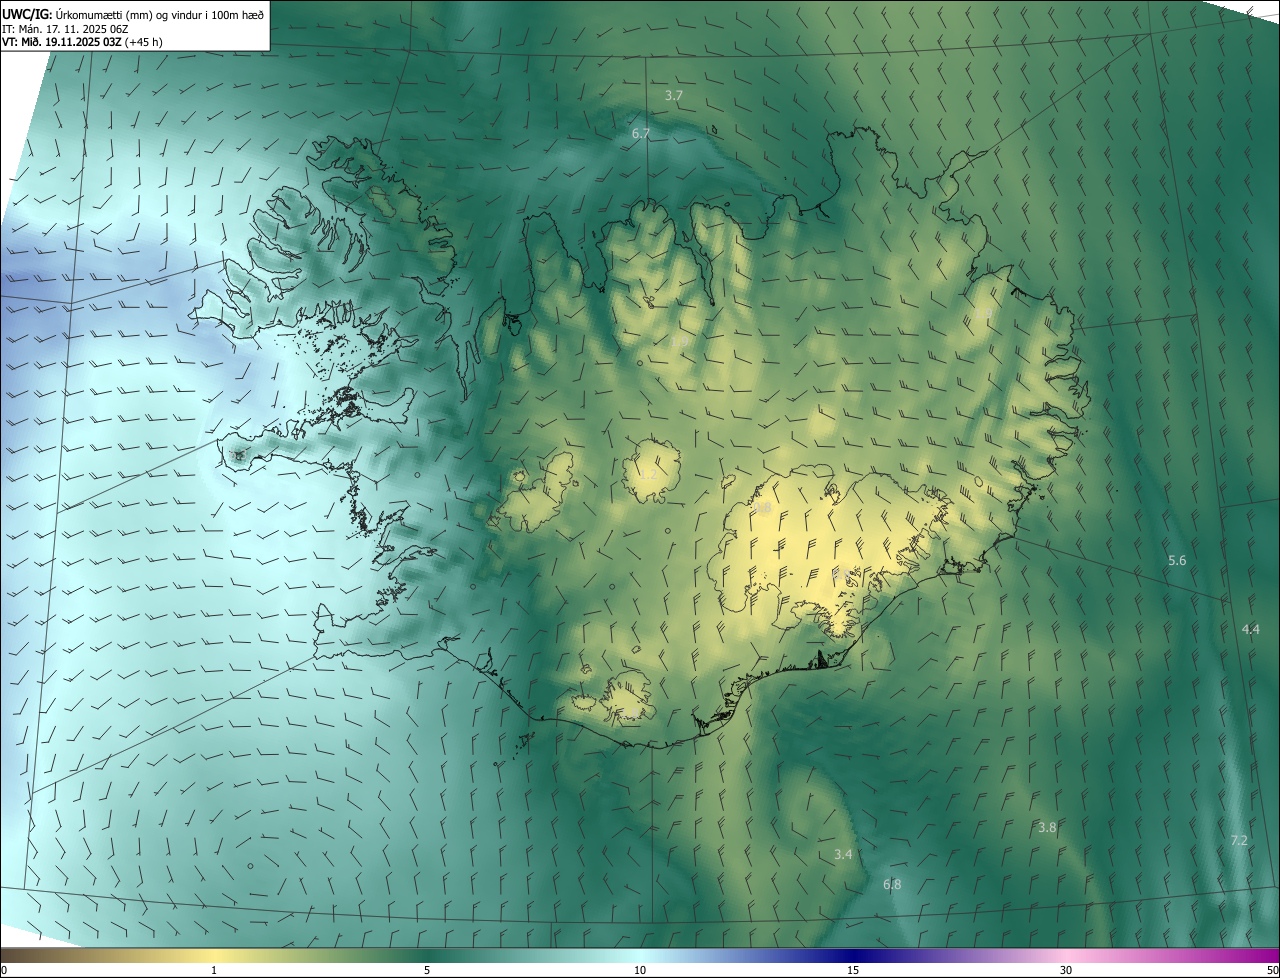Click the color scale tick label '1'
This screenshot has height=978, width=1280.
coord(214,970)
